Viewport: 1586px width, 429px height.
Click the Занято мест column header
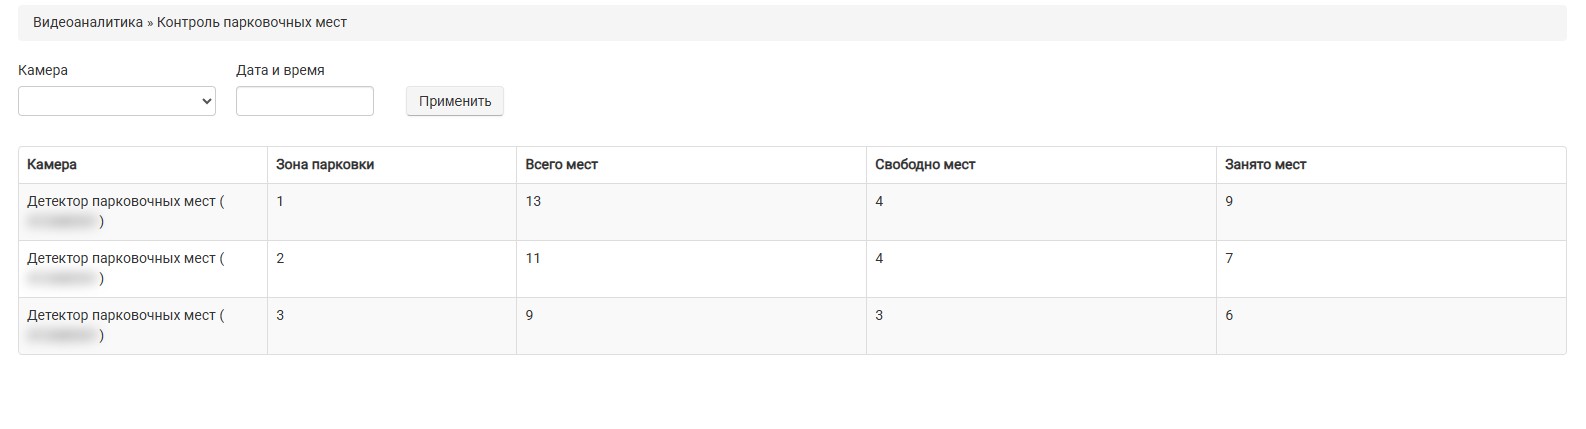coord(1266,165)
